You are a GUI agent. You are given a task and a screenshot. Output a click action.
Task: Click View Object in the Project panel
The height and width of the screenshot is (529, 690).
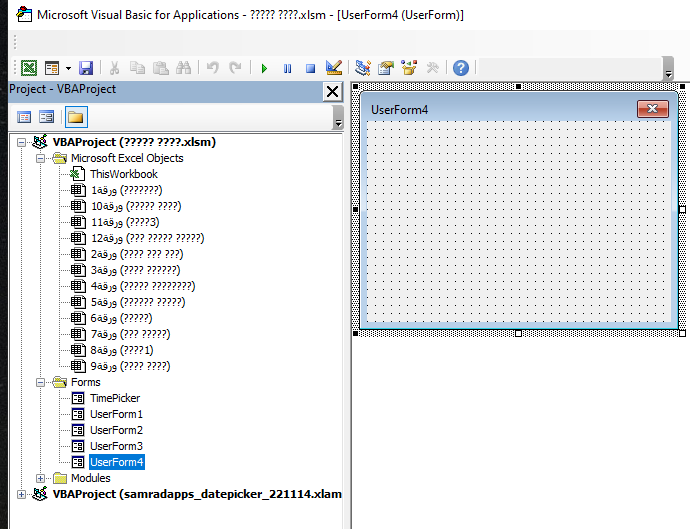tap(46, 117)
